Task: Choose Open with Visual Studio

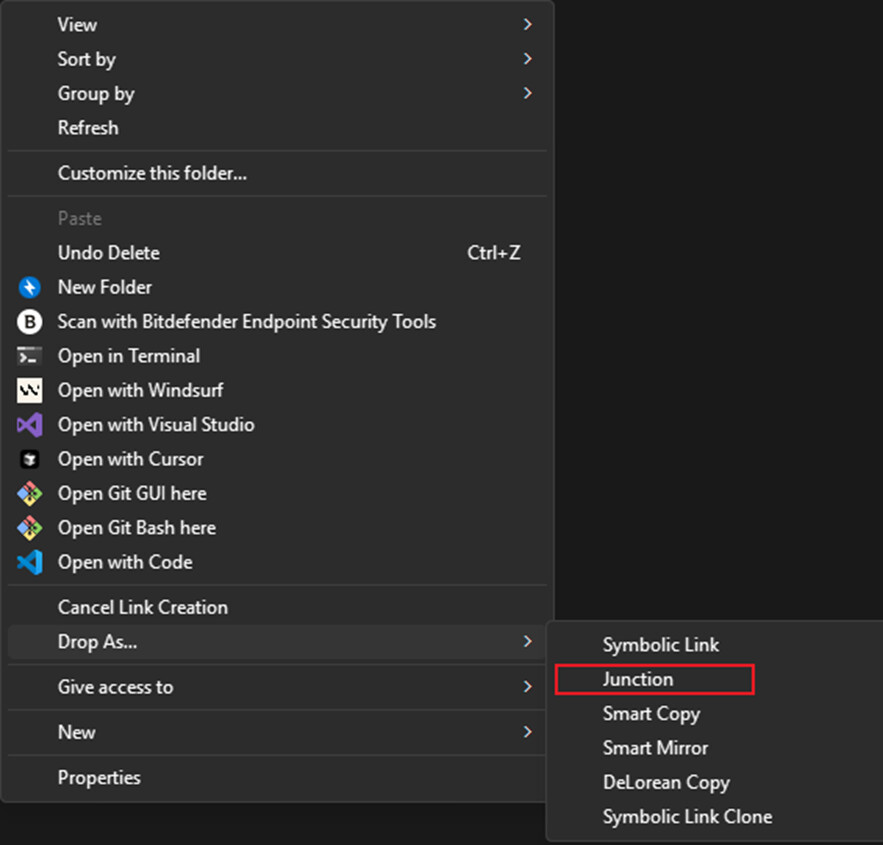Action: coord(277,425)
